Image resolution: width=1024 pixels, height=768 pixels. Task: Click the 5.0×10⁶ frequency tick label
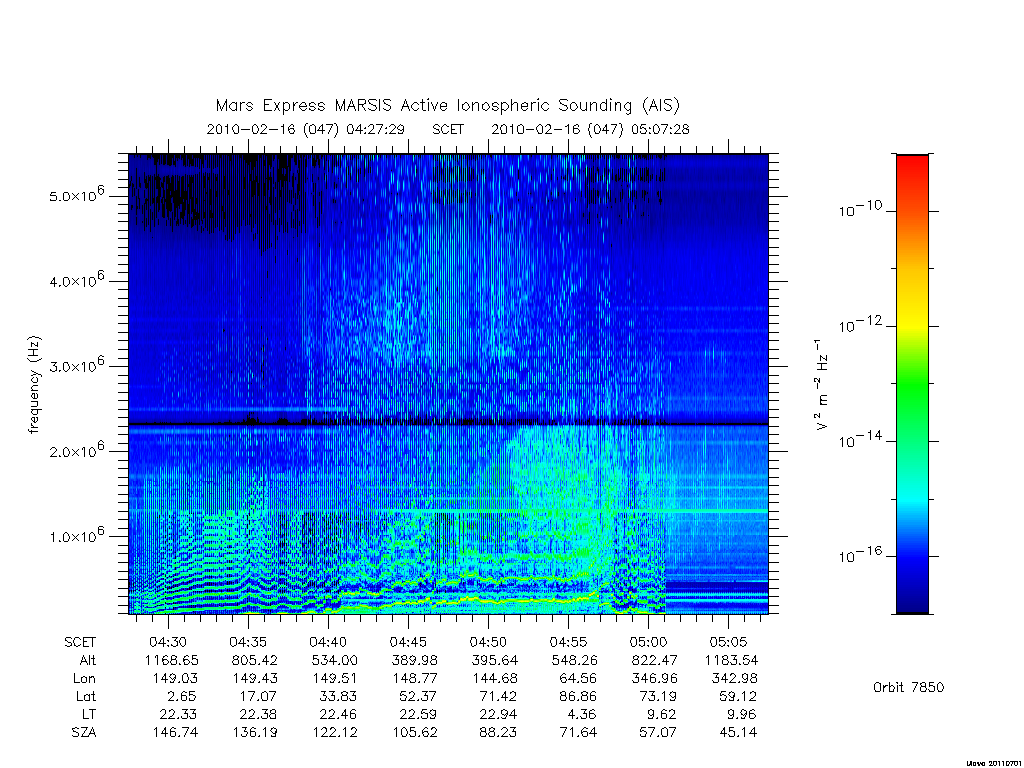pos(76,195)
